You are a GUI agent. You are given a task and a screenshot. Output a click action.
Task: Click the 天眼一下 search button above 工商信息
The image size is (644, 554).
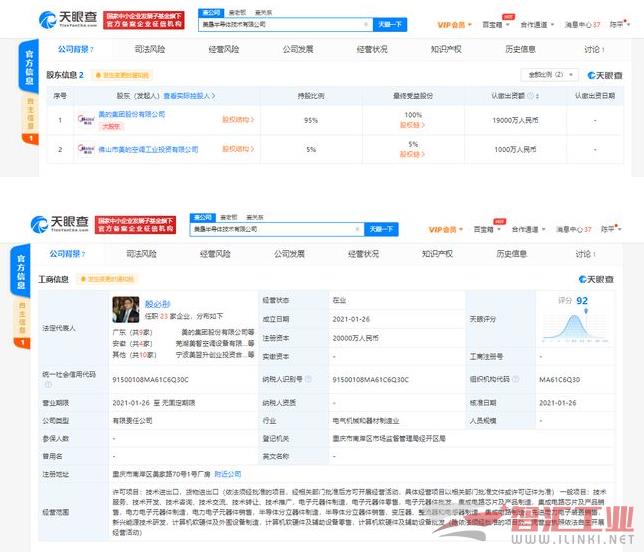click(381, 229)
